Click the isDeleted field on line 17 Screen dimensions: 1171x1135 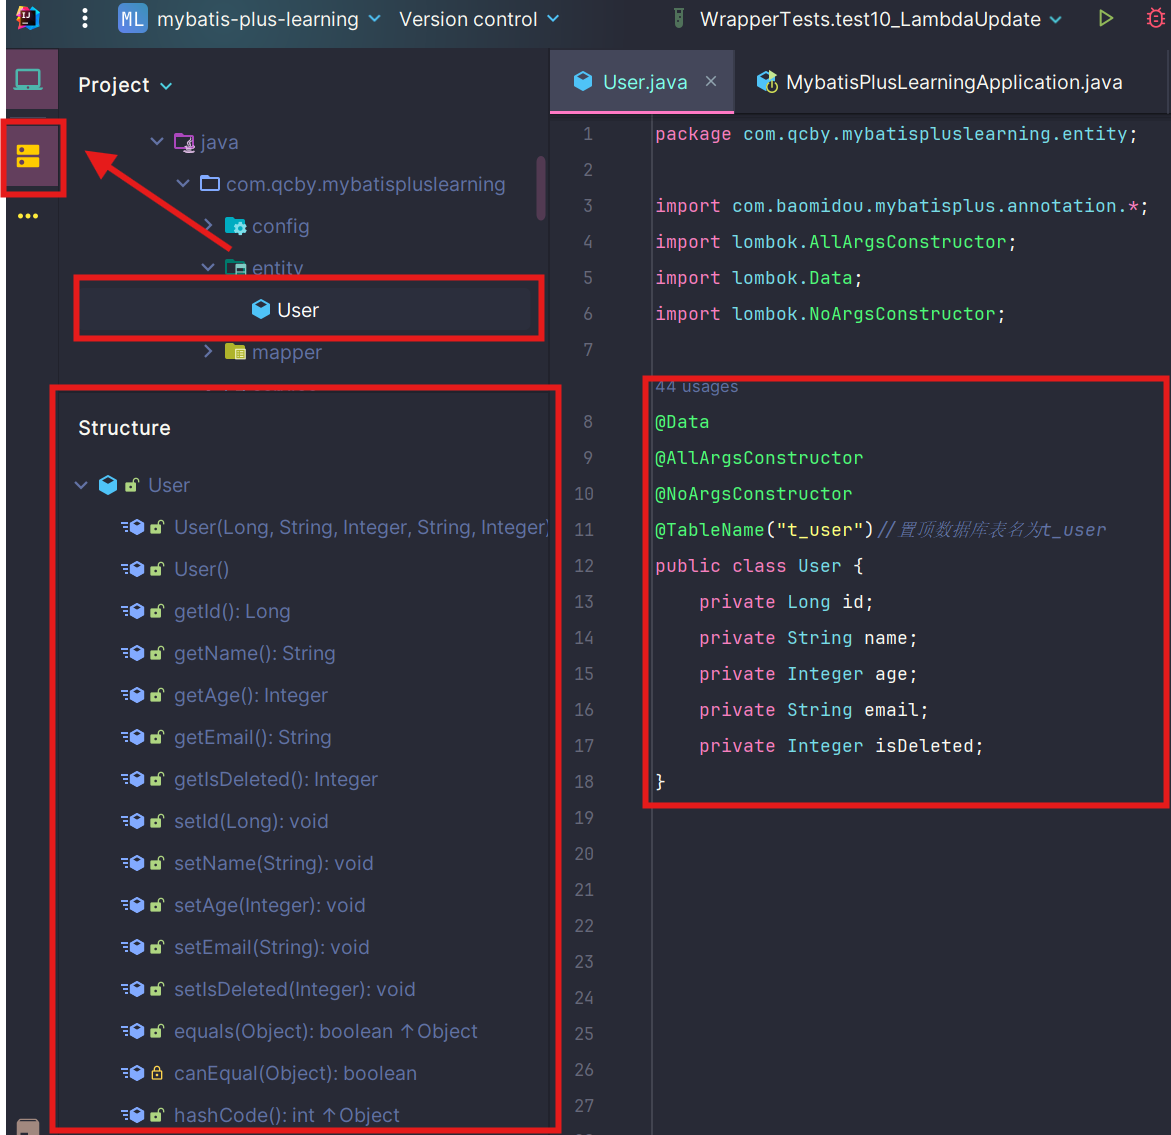click(x=924, y=746)
